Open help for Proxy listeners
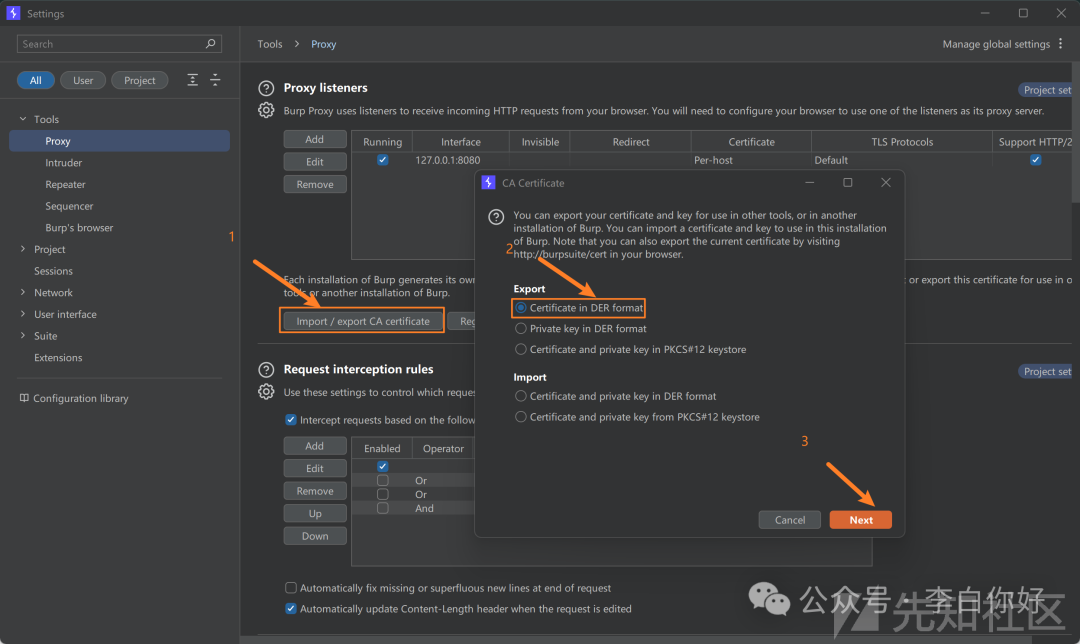 266,88
